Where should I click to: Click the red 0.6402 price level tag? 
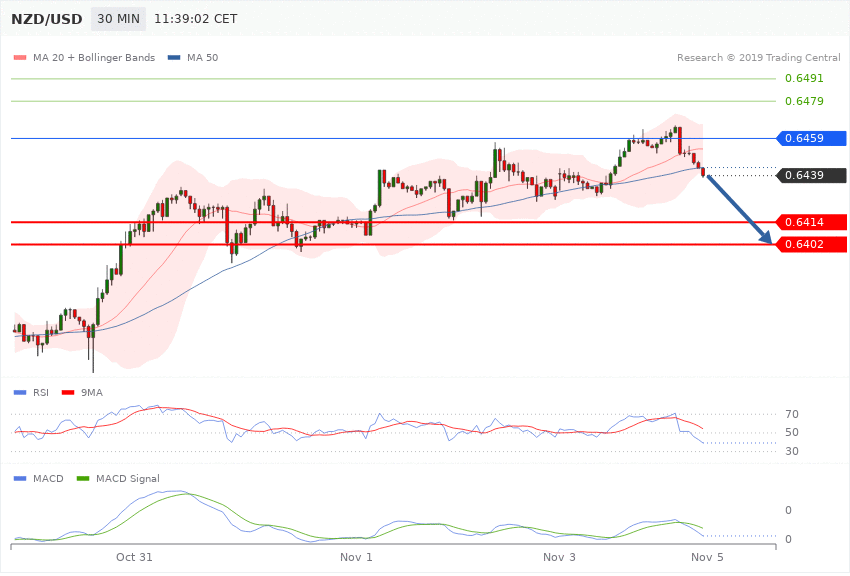[810, 244]
